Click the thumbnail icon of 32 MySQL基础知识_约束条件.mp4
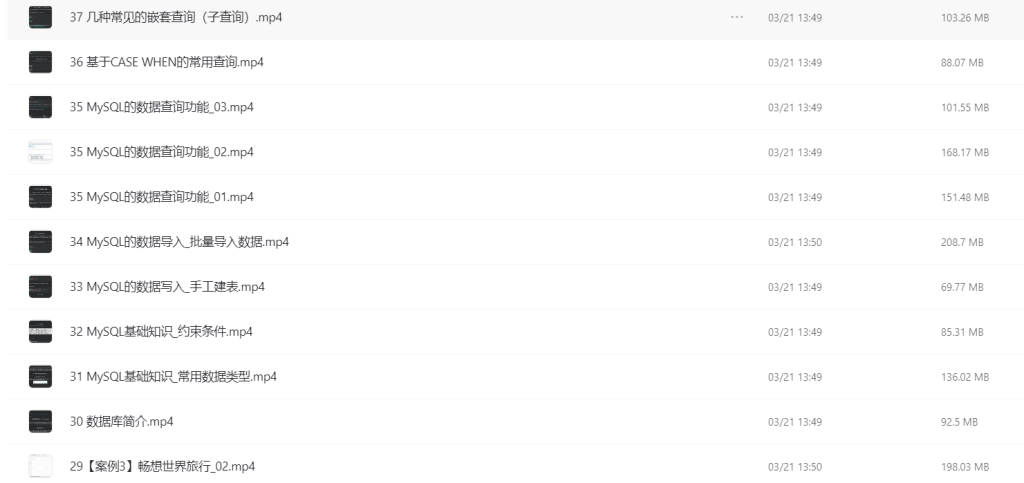The image size is (1024, 483). pos(40,332)
